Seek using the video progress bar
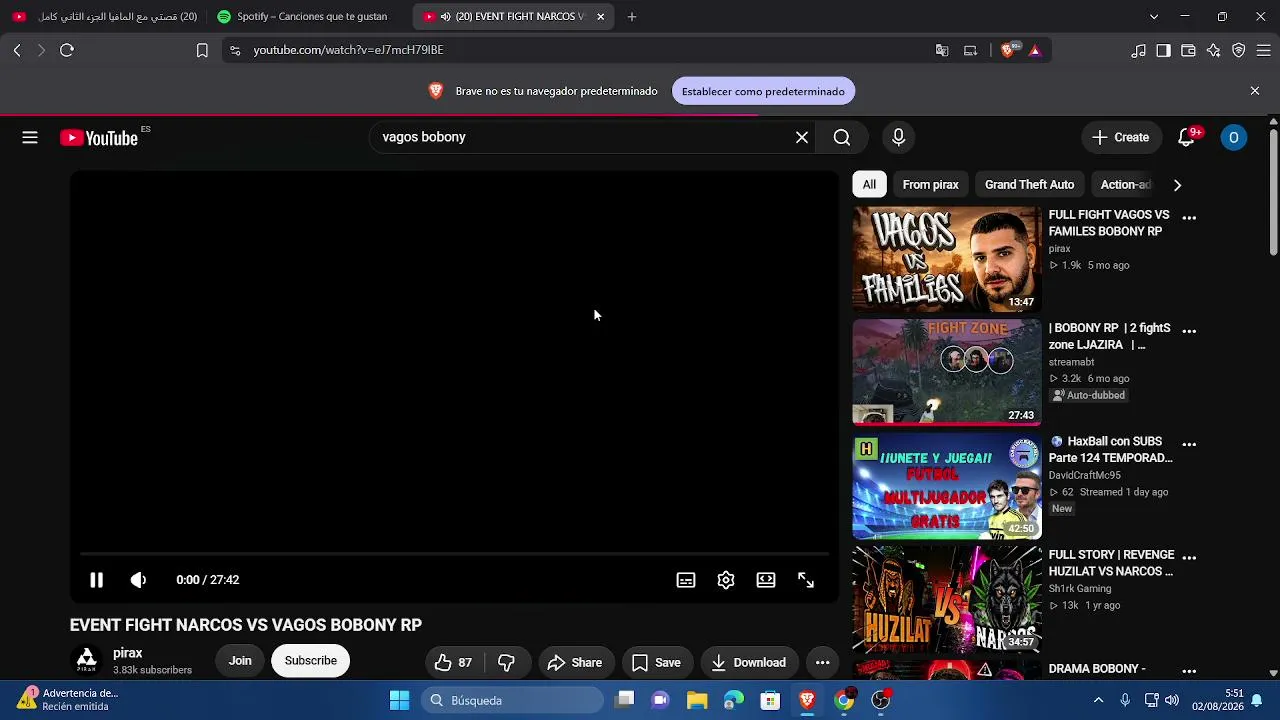1280x720 pixels. click(x=455, y=553)
